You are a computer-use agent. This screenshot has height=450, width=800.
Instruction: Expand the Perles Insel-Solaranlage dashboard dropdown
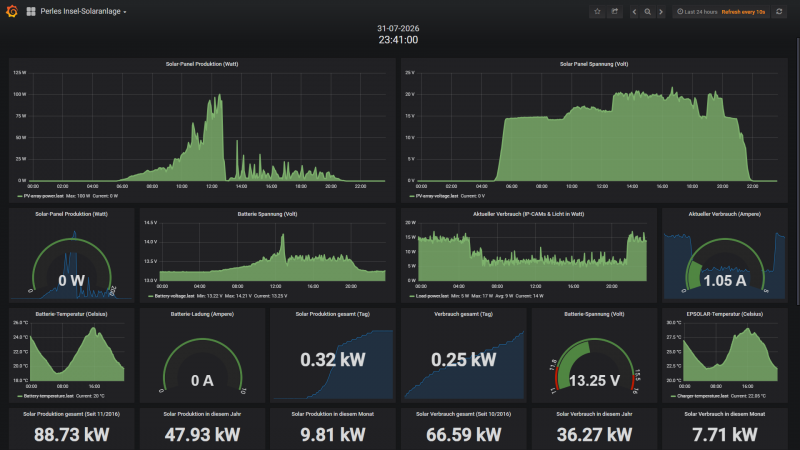tap(83, 11)
